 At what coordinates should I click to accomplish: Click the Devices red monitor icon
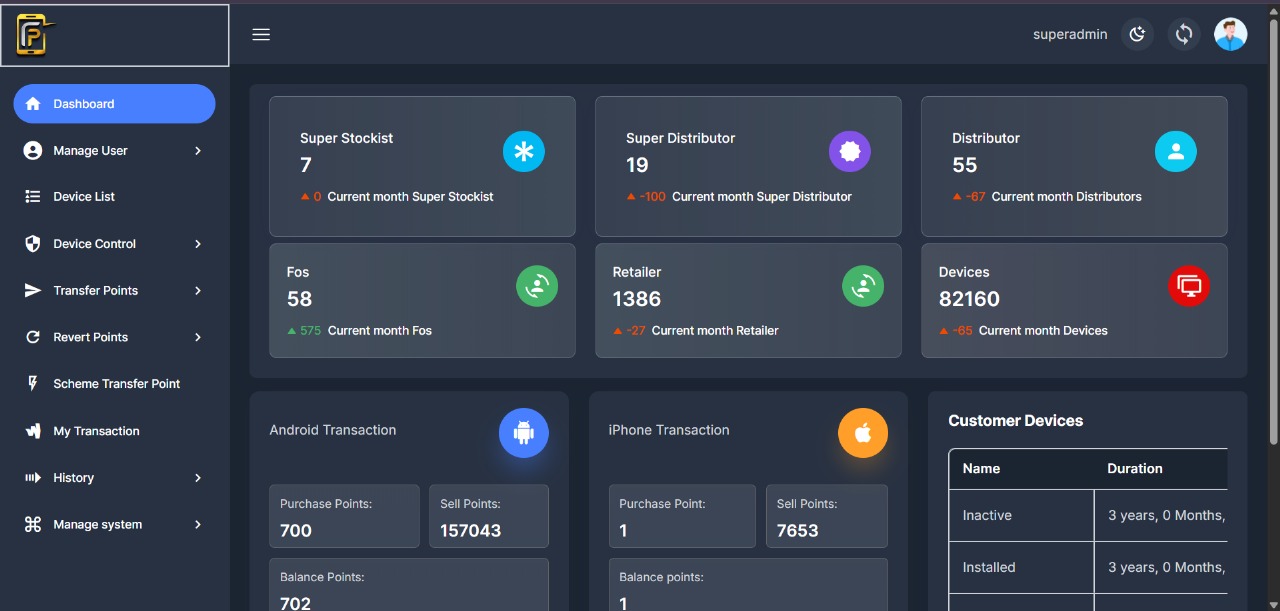coord(1189,286)
